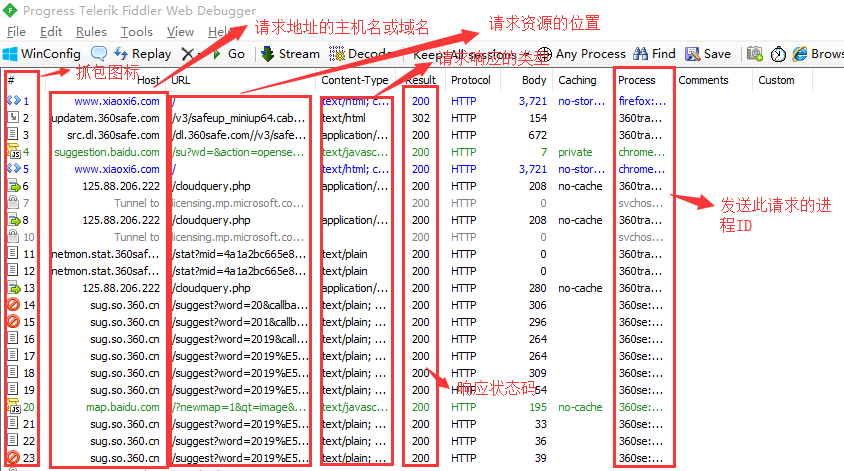Click the timer clock icon

(778, 54)
